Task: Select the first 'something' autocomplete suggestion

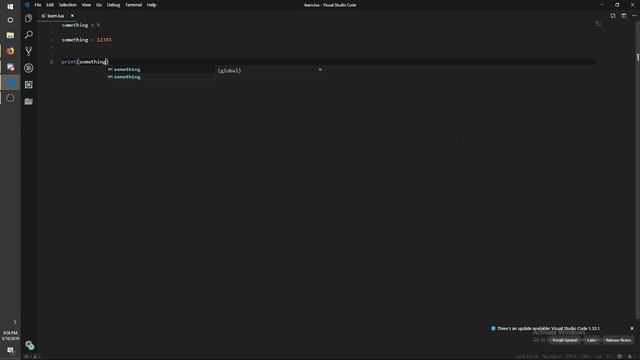Action: tap(160, 69)
